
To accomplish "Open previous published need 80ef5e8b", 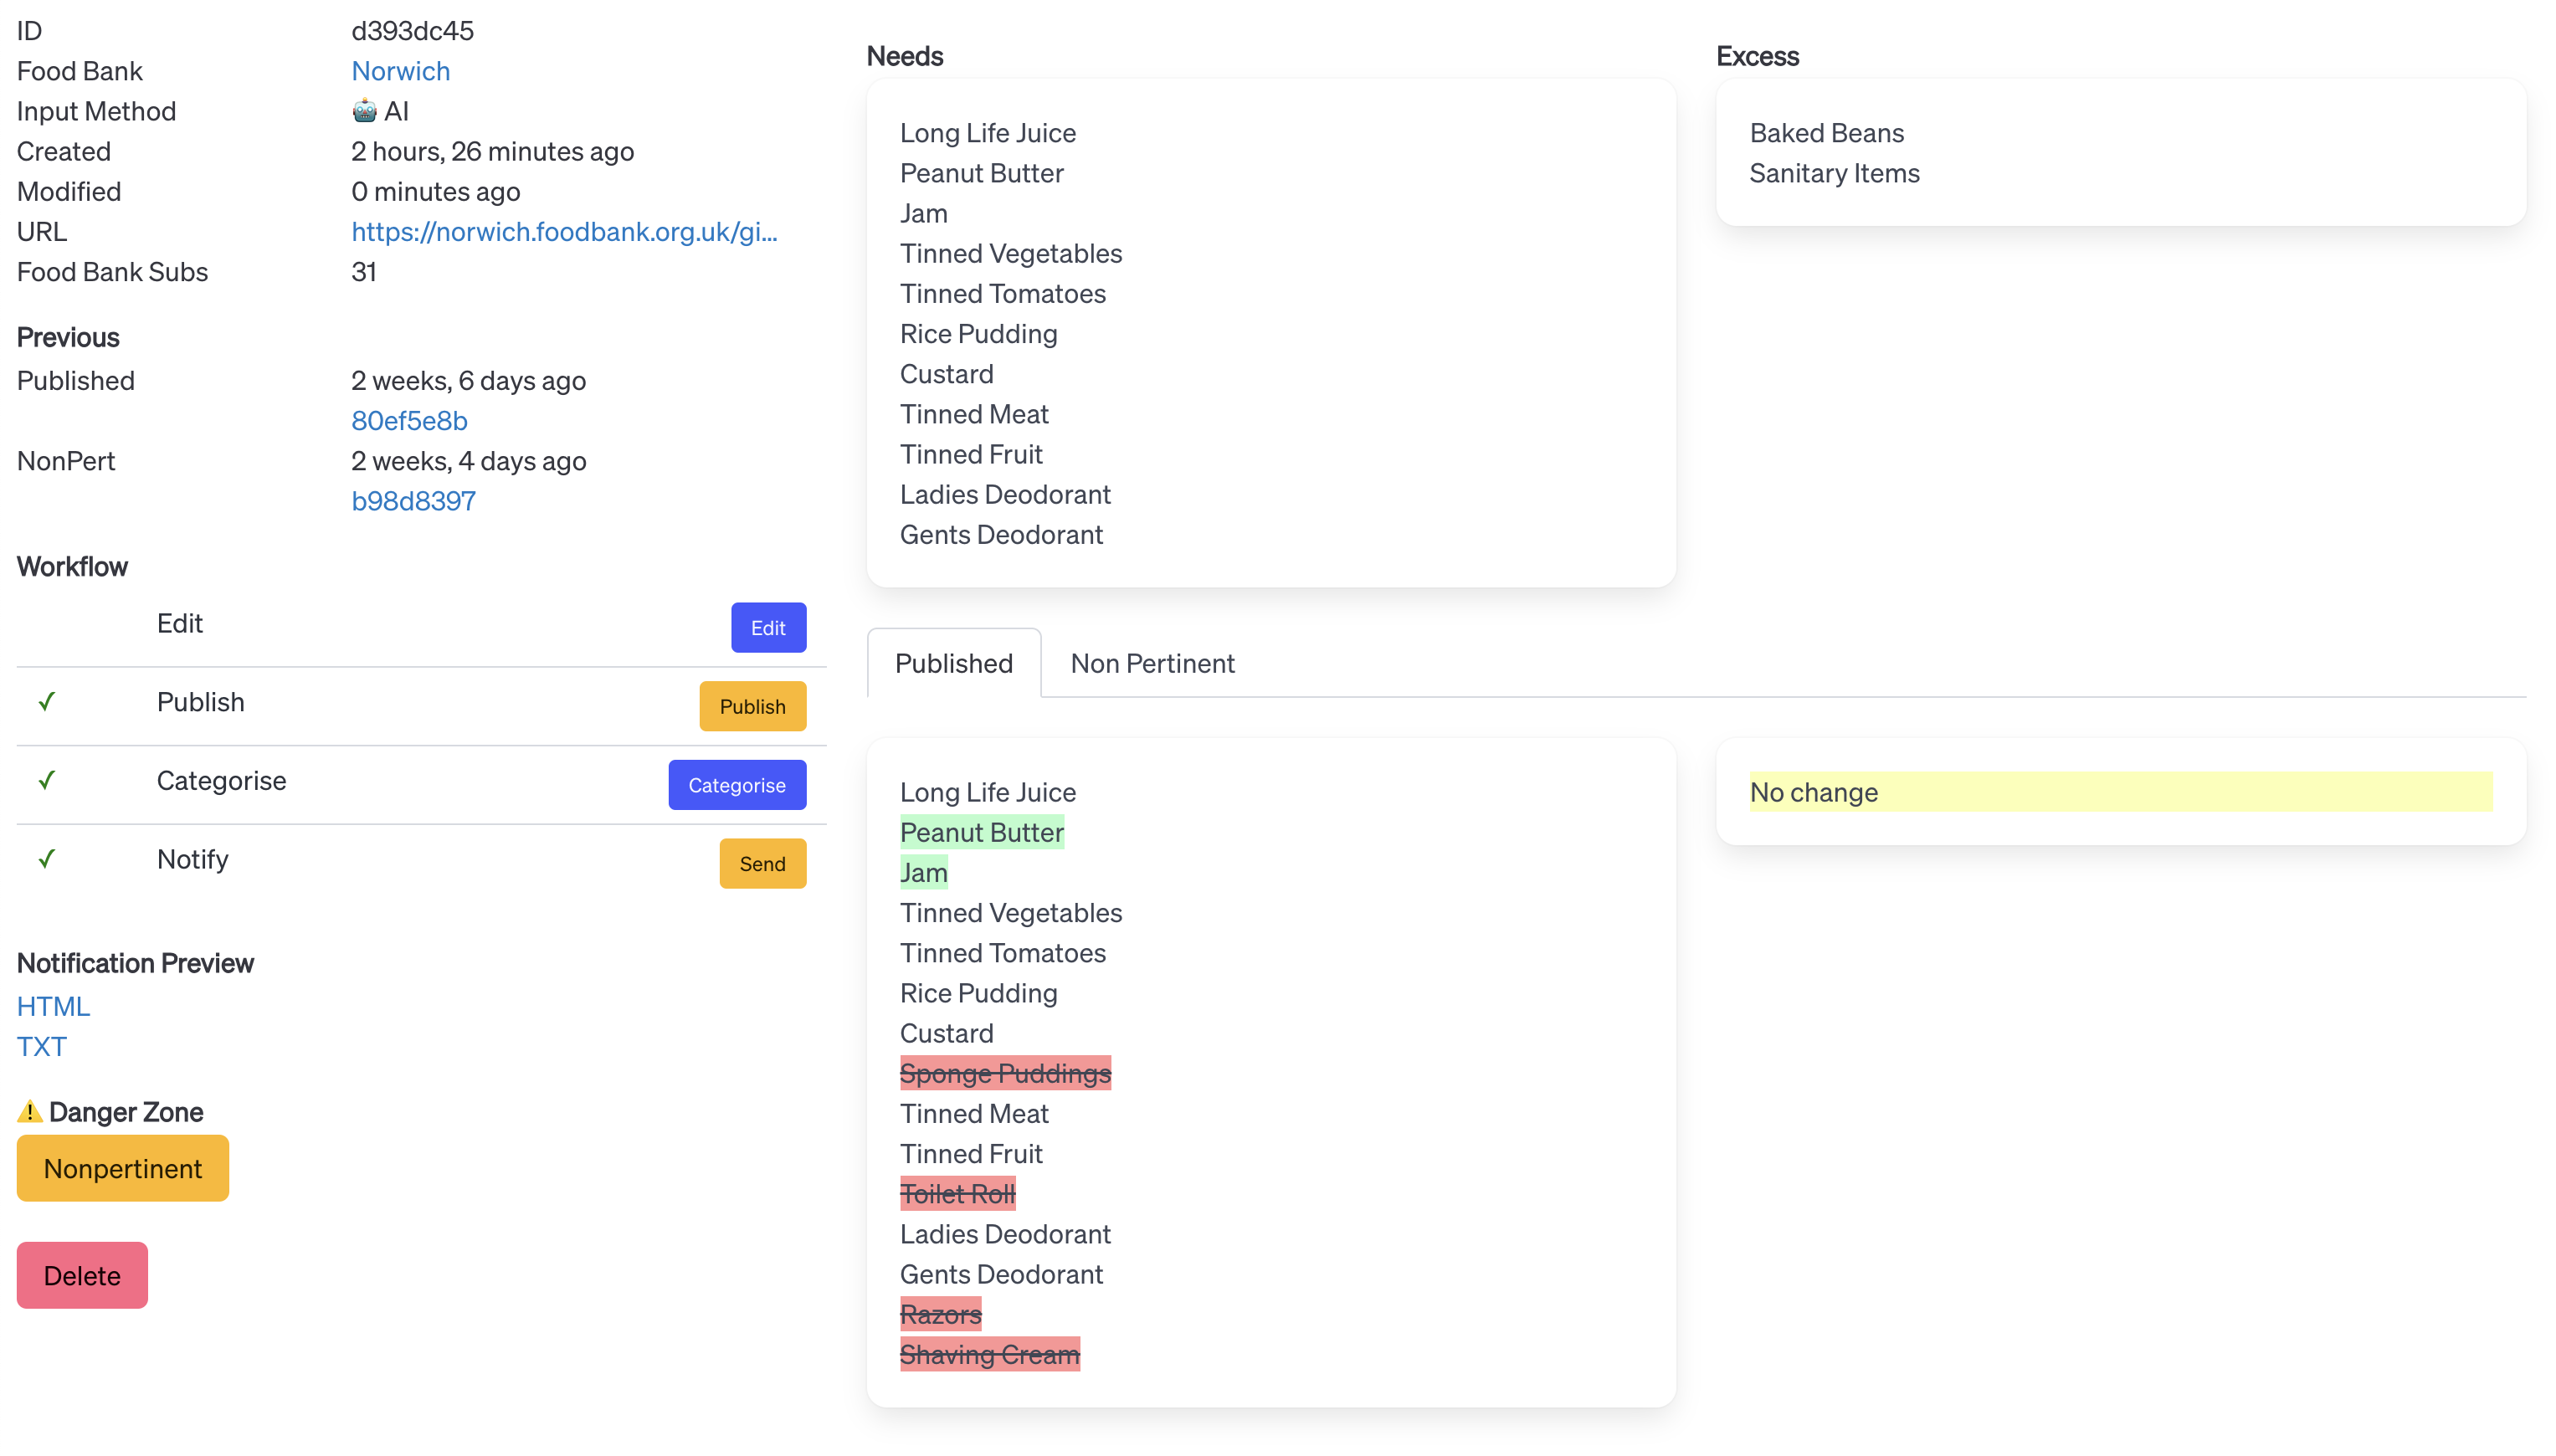I will tap(409, 420).
